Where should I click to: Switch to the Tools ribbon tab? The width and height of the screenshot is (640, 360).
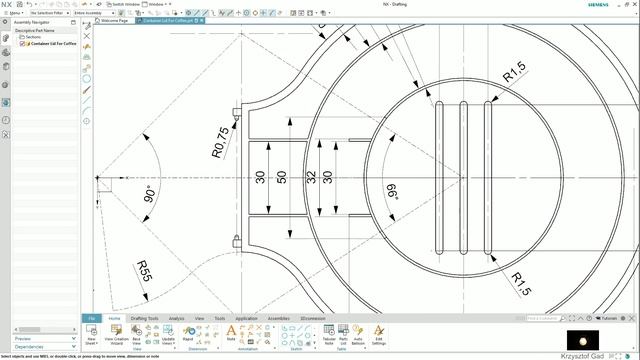pos(220,318)
